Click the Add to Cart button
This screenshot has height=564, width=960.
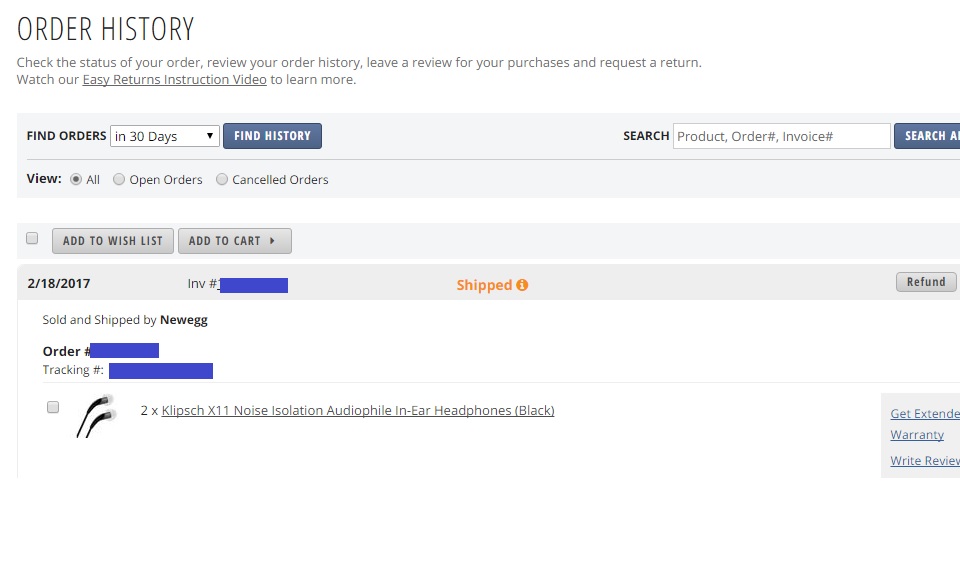[x=234, y=241]
